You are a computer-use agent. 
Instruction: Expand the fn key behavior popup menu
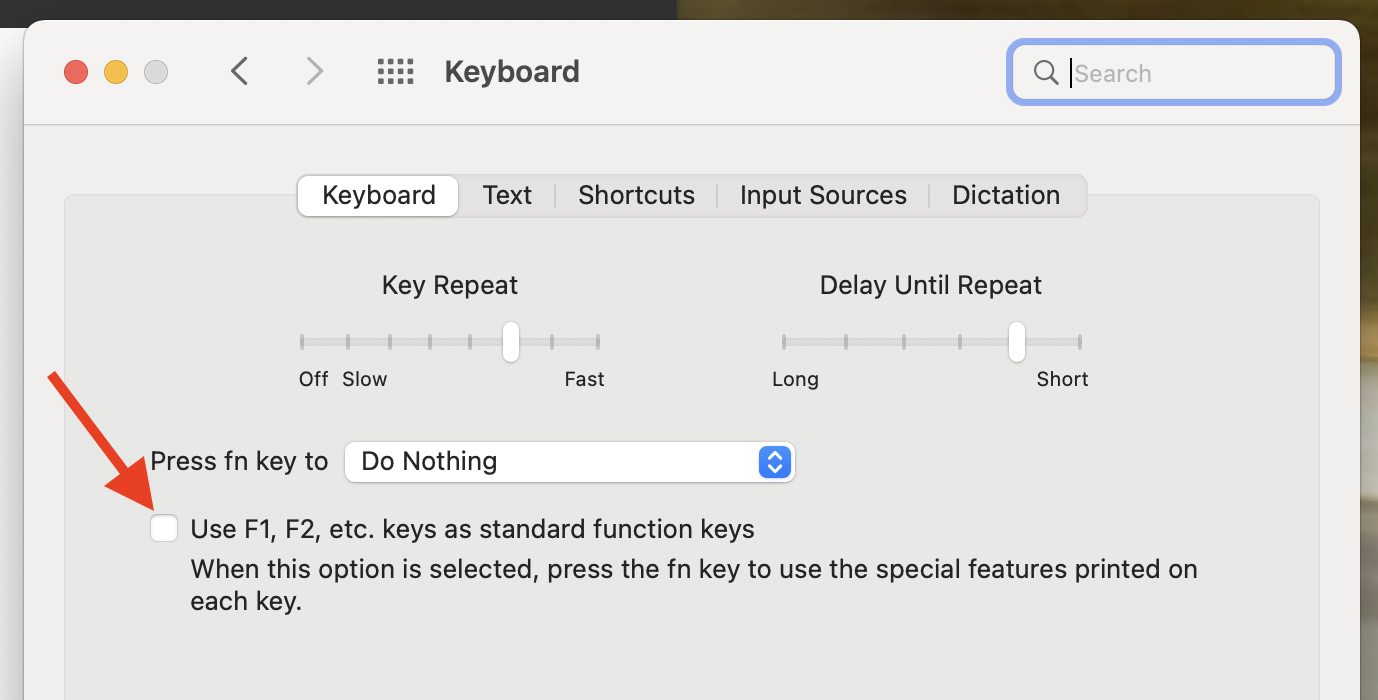coord(570,462)
